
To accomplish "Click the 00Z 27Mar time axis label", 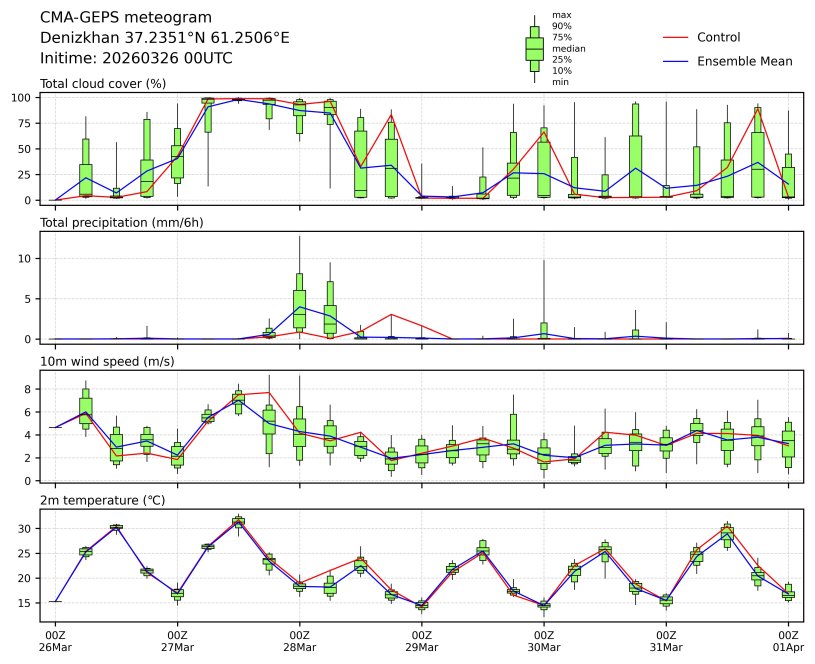I will tap(177, 641).
